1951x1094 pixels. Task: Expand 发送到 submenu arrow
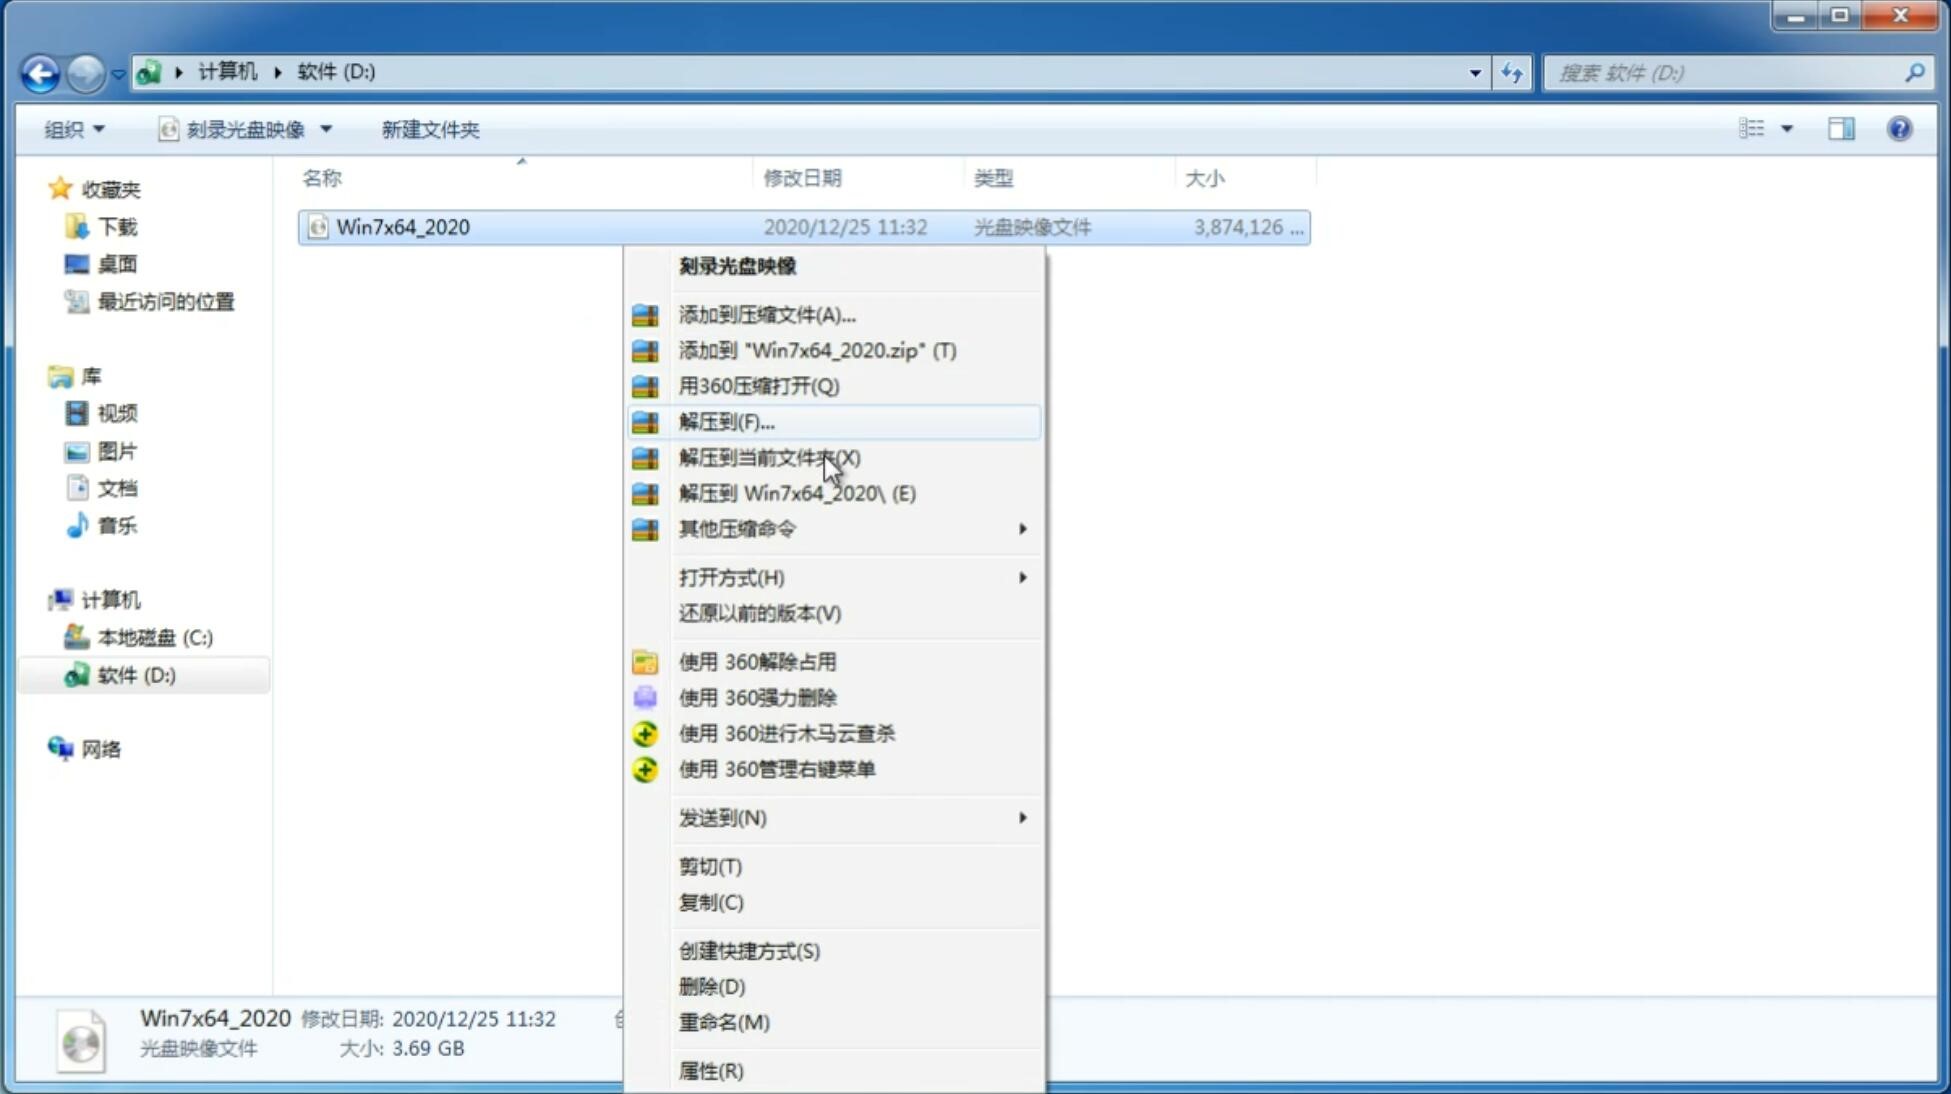coord(1021,818)
